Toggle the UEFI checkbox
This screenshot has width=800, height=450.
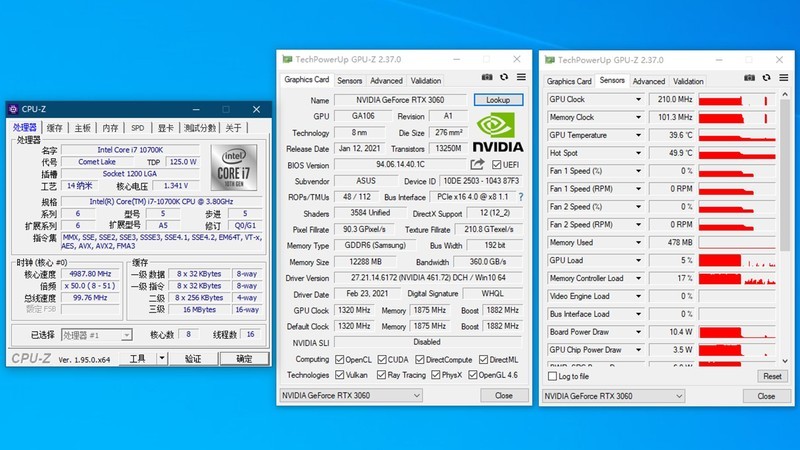click(496, 165)
